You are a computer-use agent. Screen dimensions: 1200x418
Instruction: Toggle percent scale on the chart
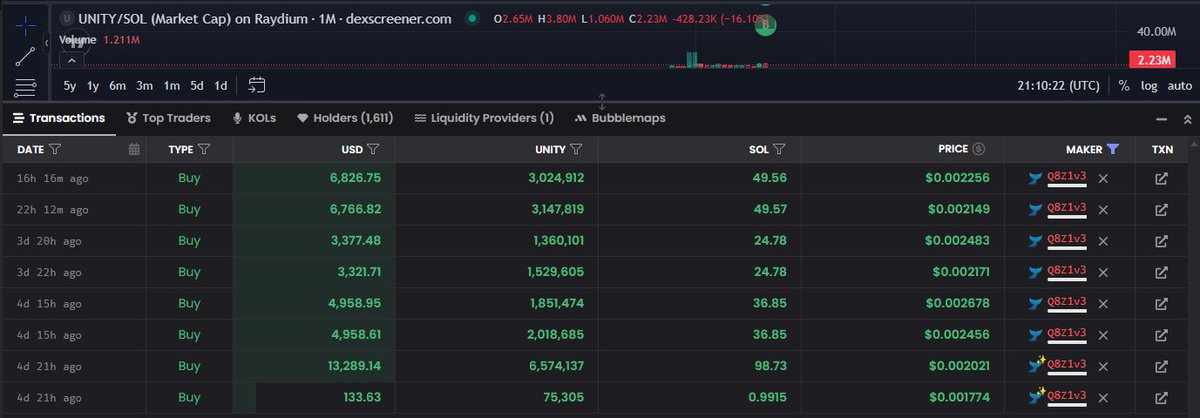(1124, 86)
